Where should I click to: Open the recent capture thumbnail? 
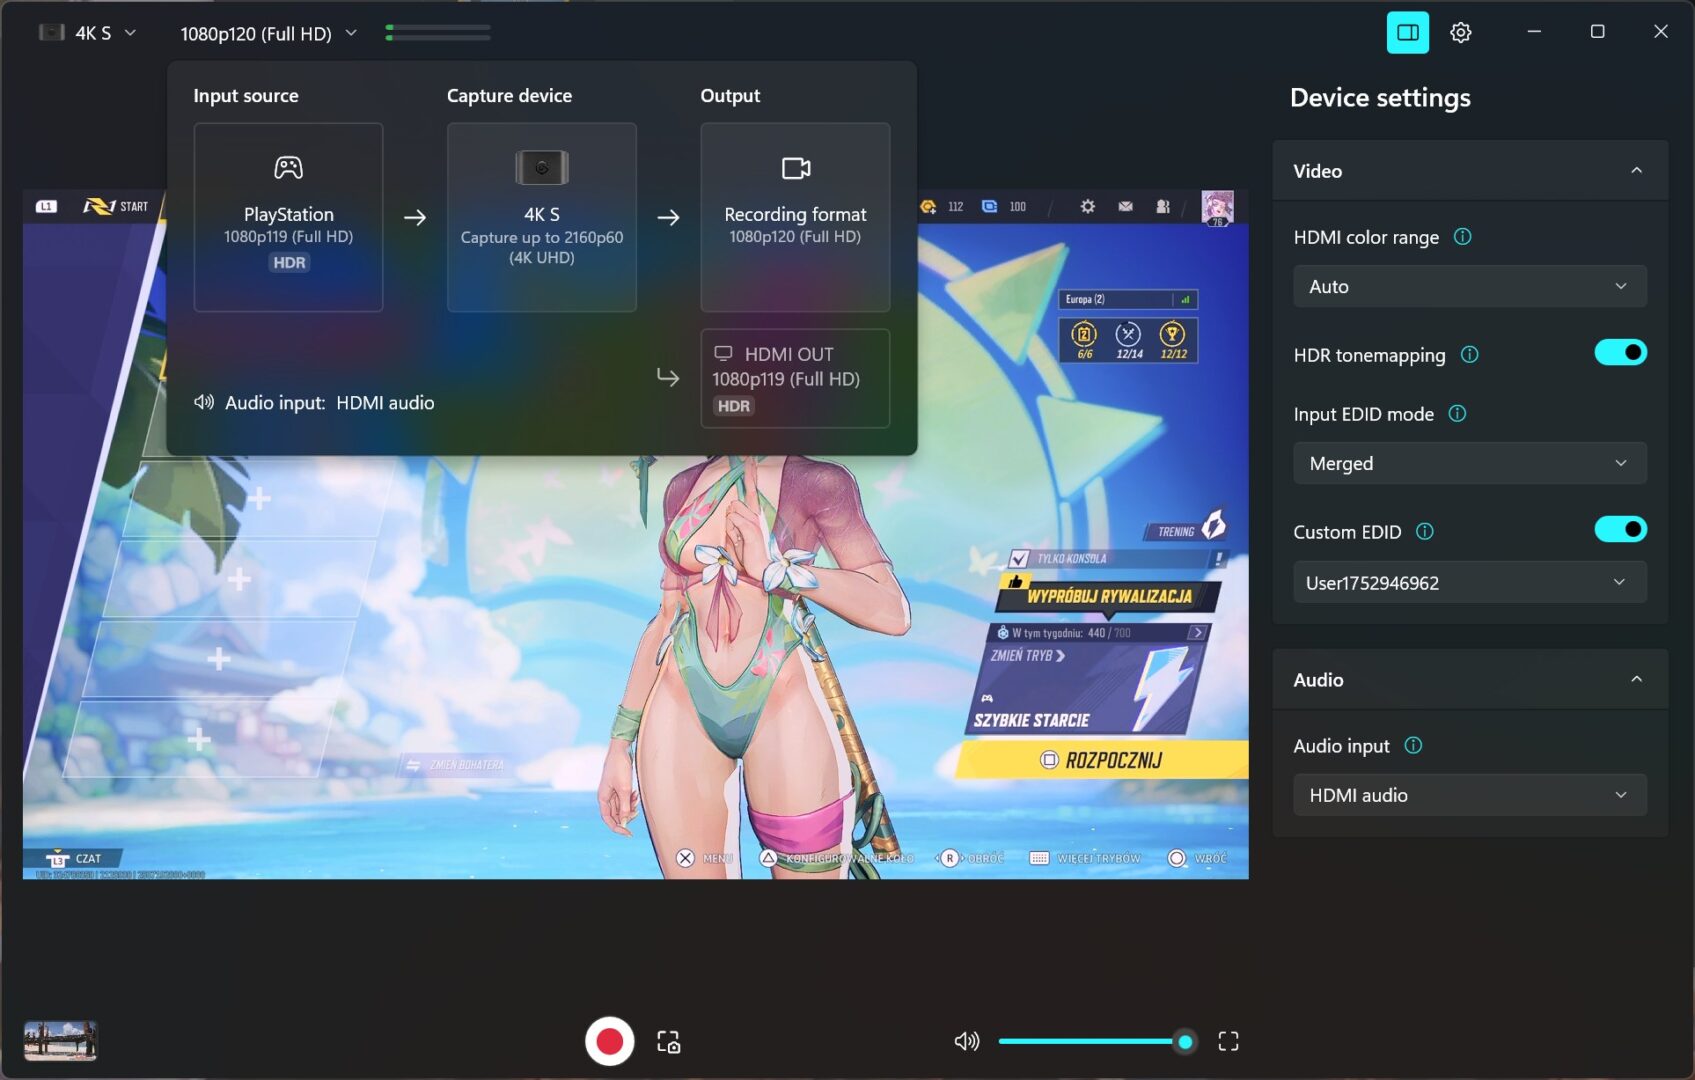60,1041
